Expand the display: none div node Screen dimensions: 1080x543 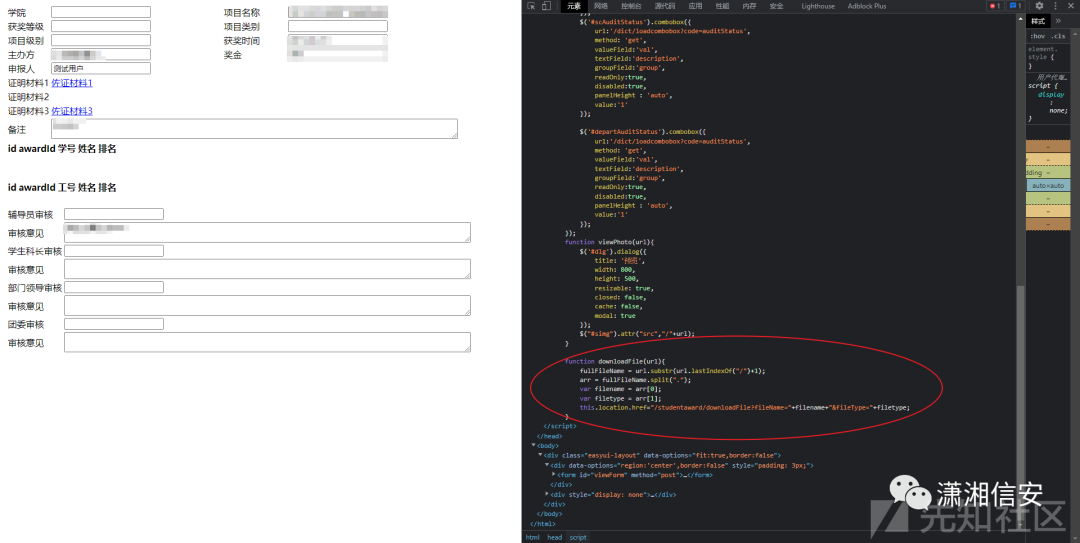coord(548,494)
